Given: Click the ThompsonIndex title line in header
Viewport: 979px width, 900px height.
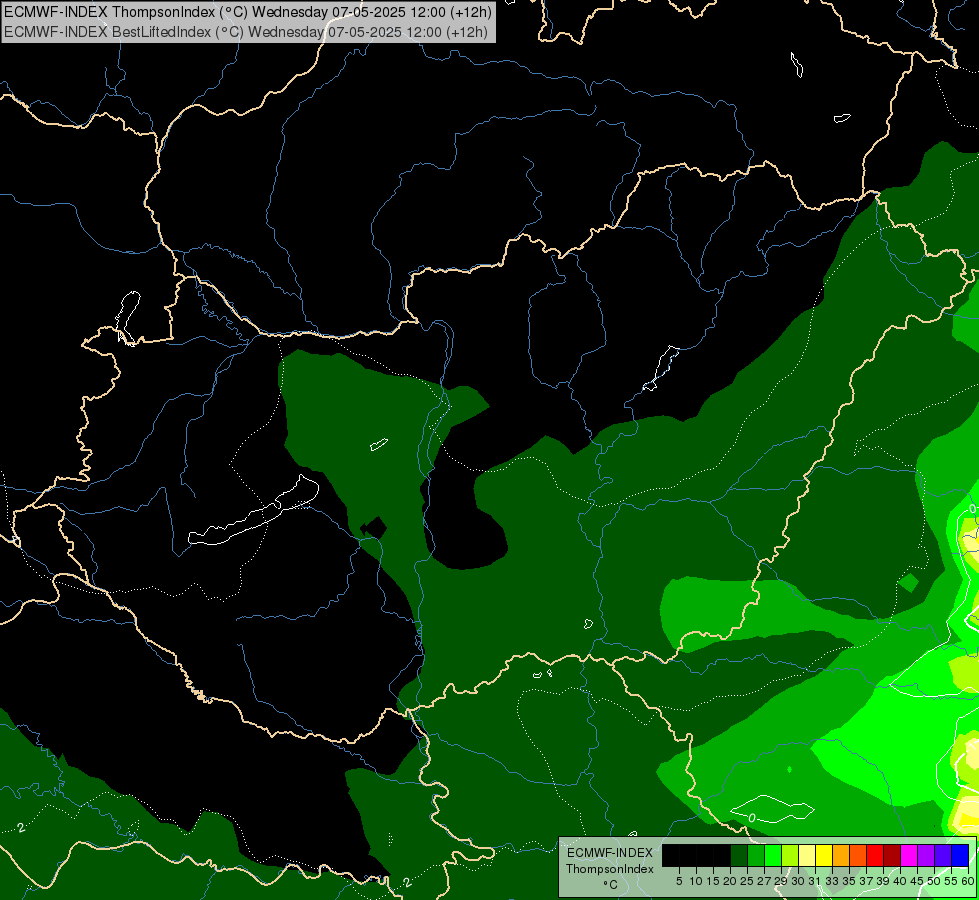Looking at the screenshot, I should point(248,11).
